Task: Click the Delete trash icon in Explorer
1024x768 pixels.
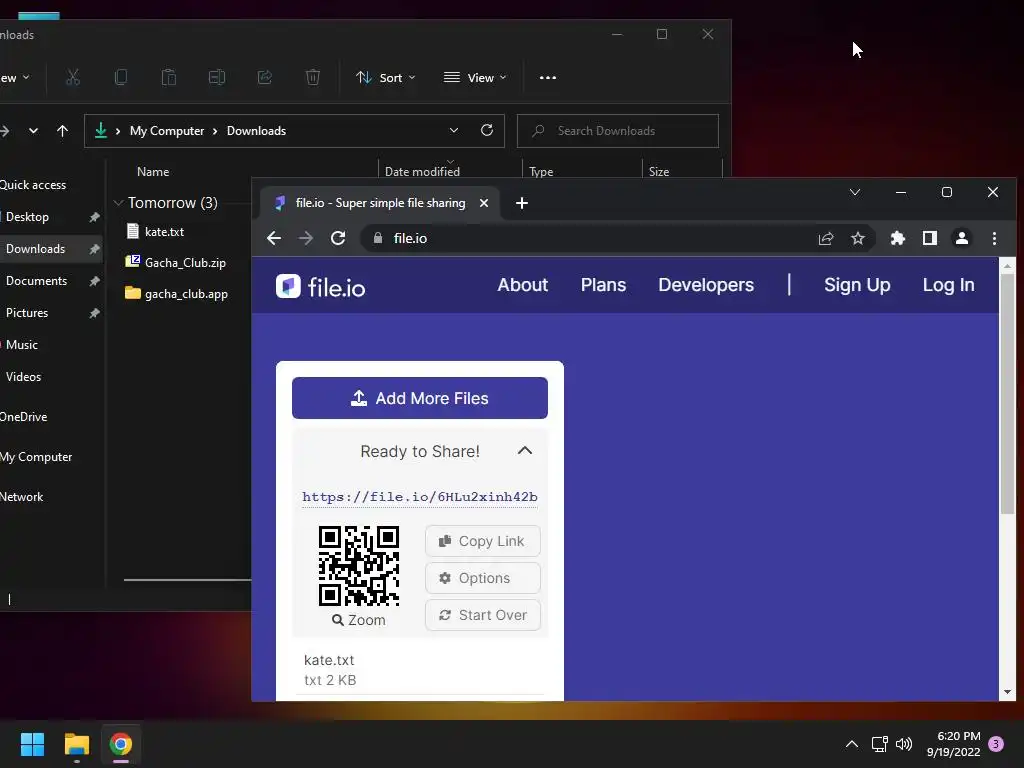Action: coord(313,78)
